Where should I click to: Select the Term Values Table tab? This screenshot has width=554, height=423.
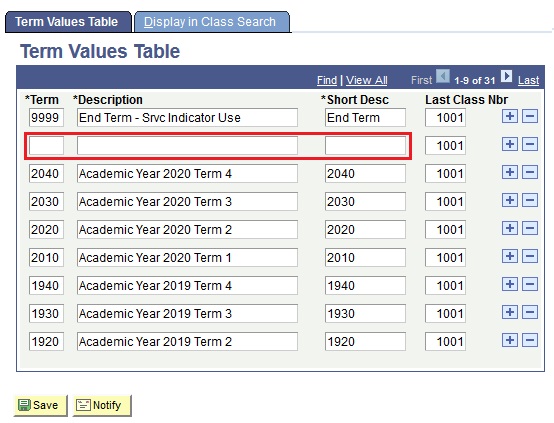click(66, 22)
